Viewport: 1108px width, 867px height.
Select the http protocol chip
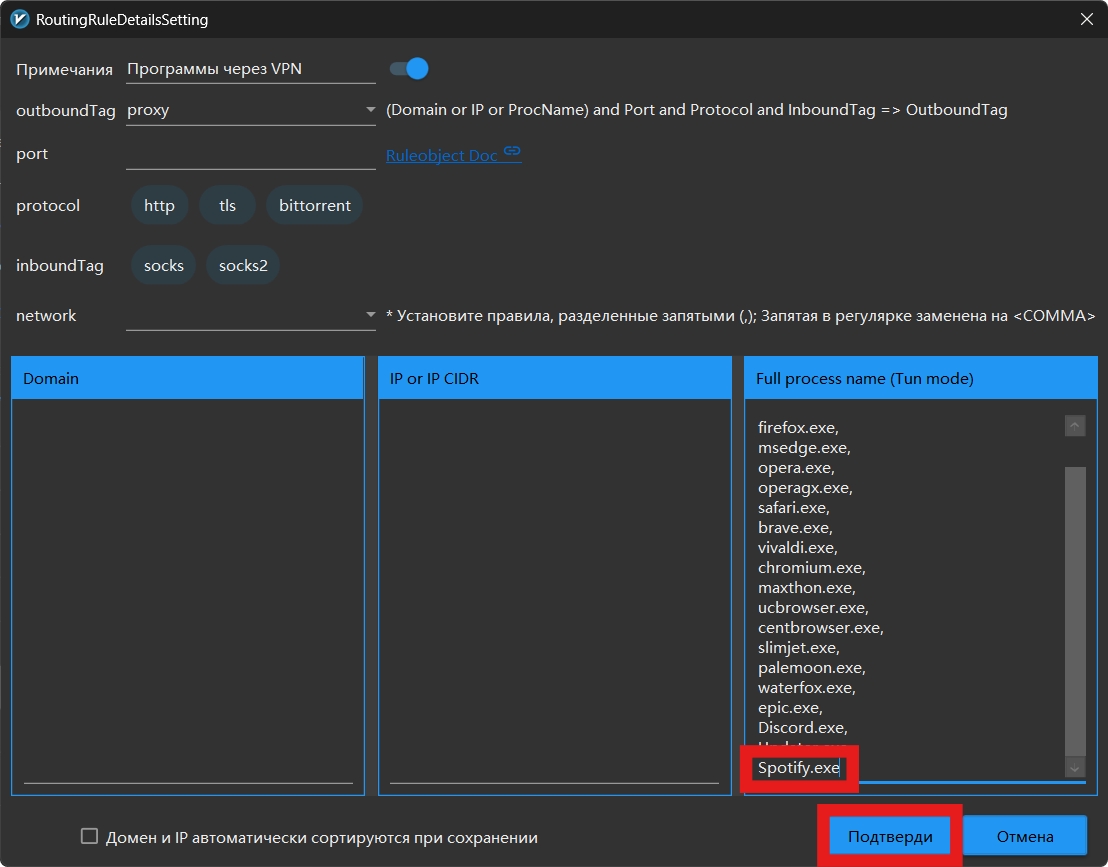(x=159, y=206)
